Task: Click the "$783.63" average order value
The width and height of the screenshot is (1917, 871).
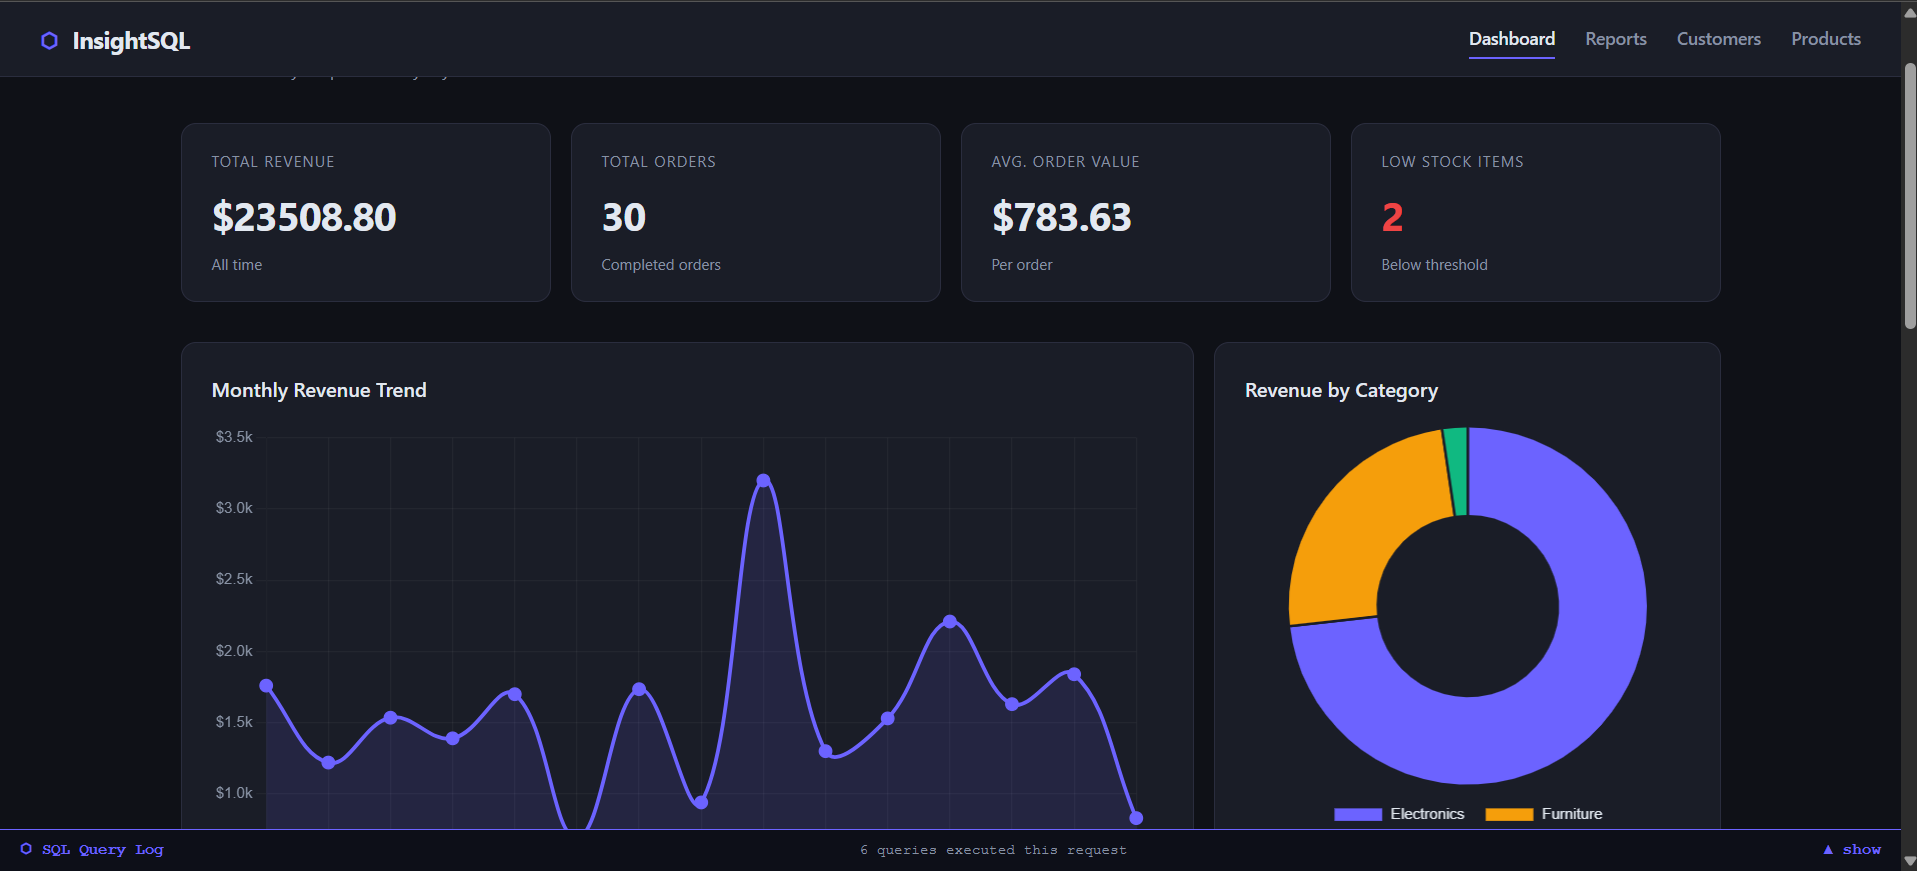Action: coord(1062,217)
